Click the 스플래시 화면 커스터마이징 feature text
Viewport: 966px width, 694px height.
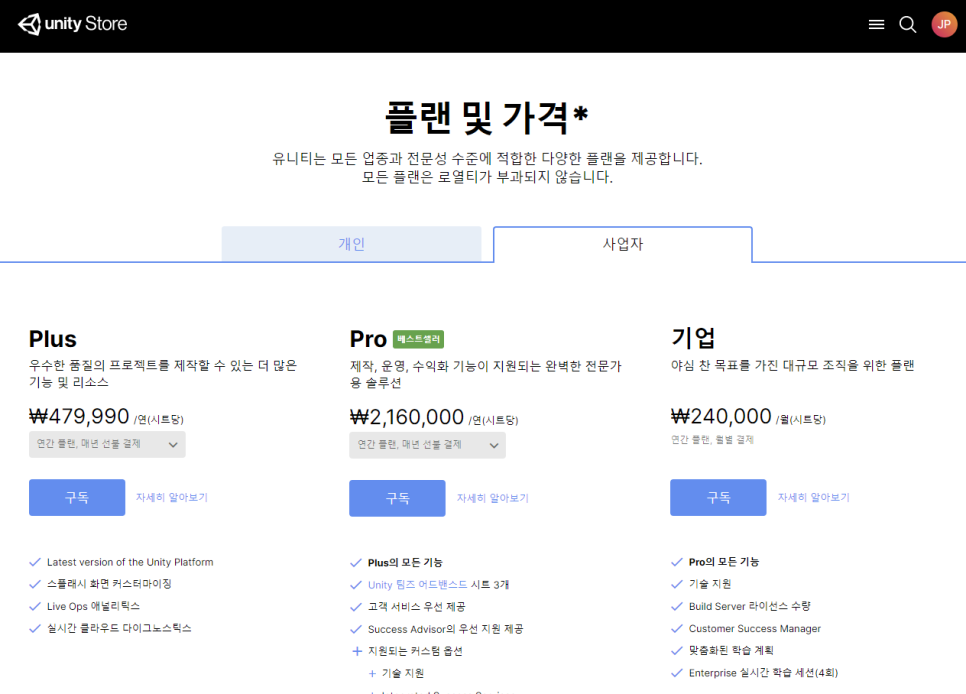(x=109, y=584)
